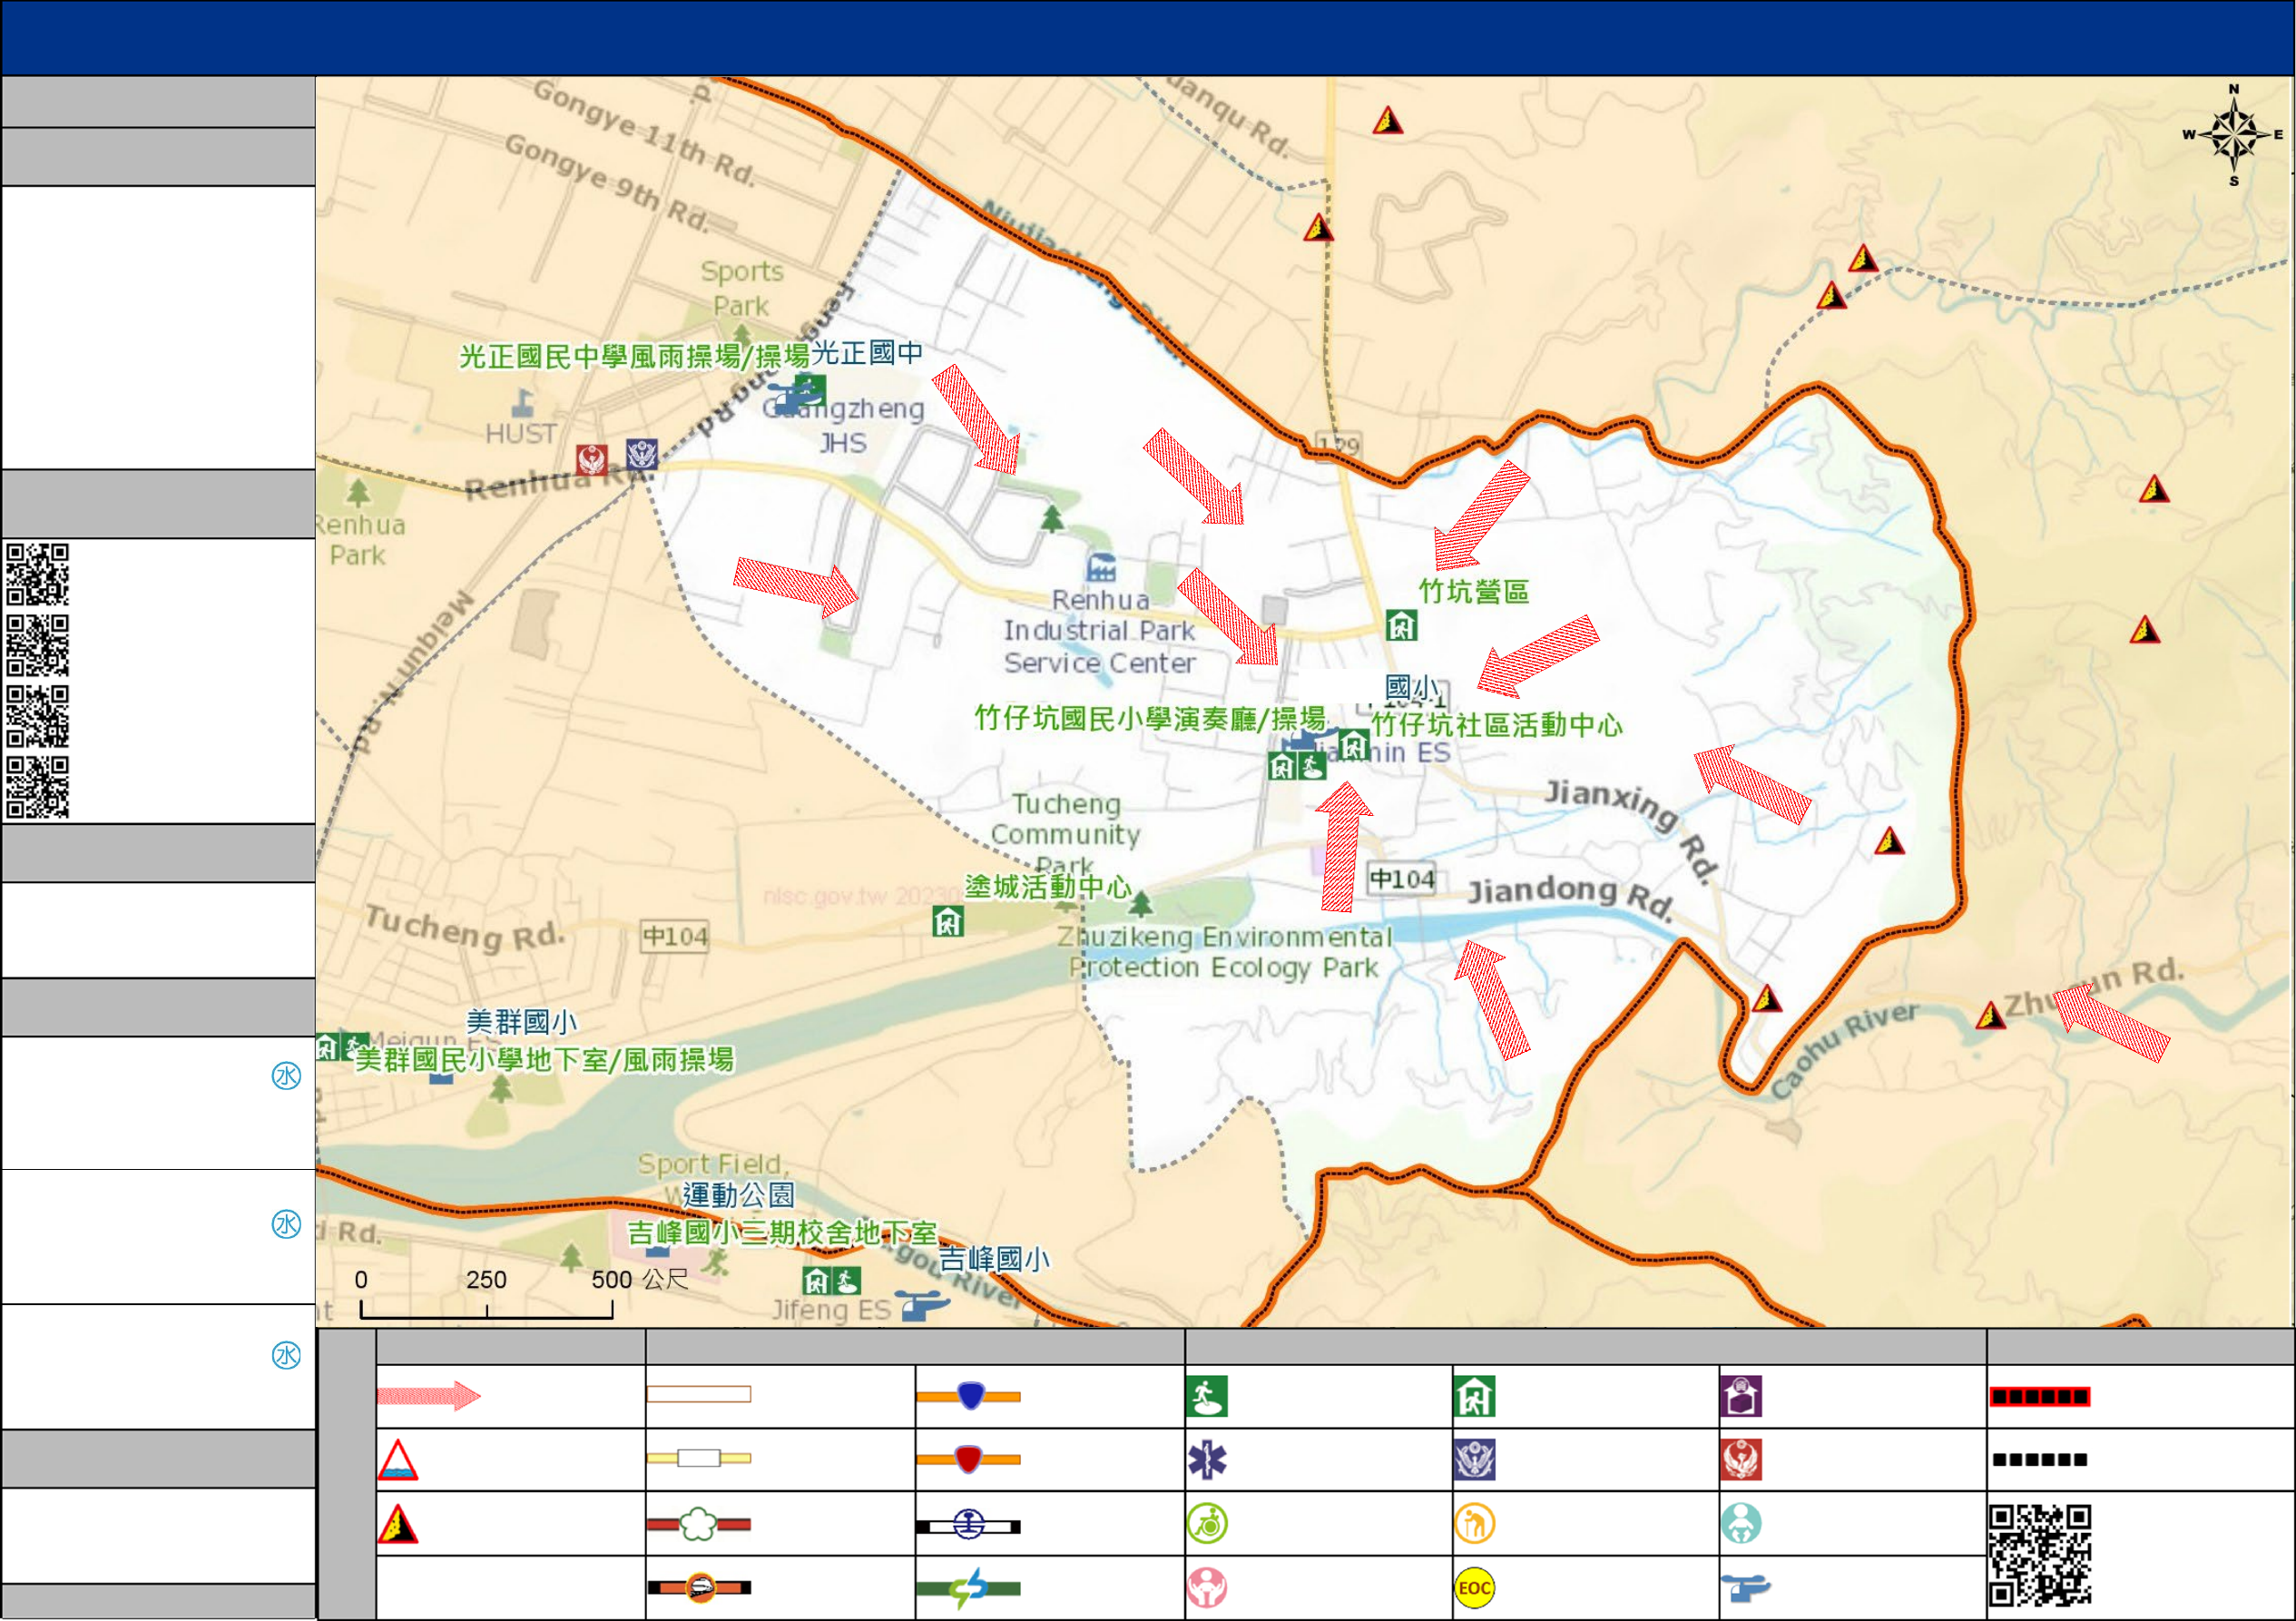Screen dimensions: 2296x1621
Task: Click the Renhua Park label
Action: [x=358, y=540]
